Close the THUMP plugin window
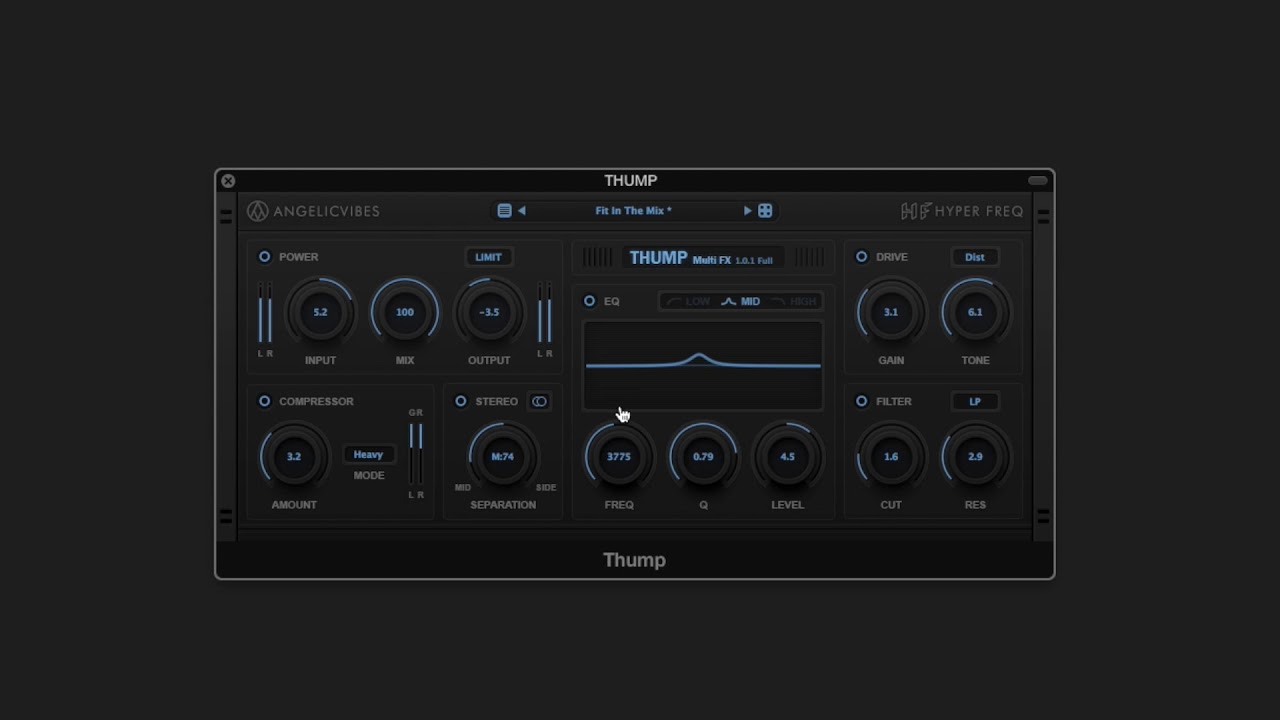Viewport: 1280px width, 720px height. pyautogui.click(x=228, y=181)
